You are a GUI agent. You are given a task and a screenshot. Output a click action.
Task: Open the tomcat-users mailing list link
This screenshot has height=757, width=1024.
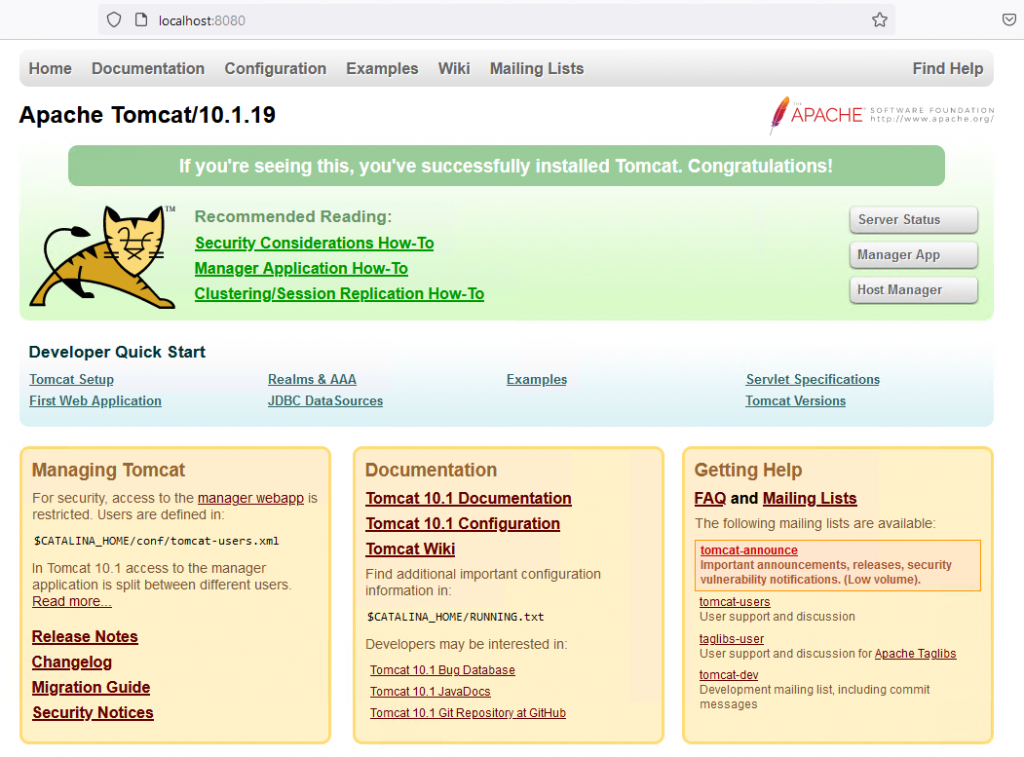click(x=735, y=602)
